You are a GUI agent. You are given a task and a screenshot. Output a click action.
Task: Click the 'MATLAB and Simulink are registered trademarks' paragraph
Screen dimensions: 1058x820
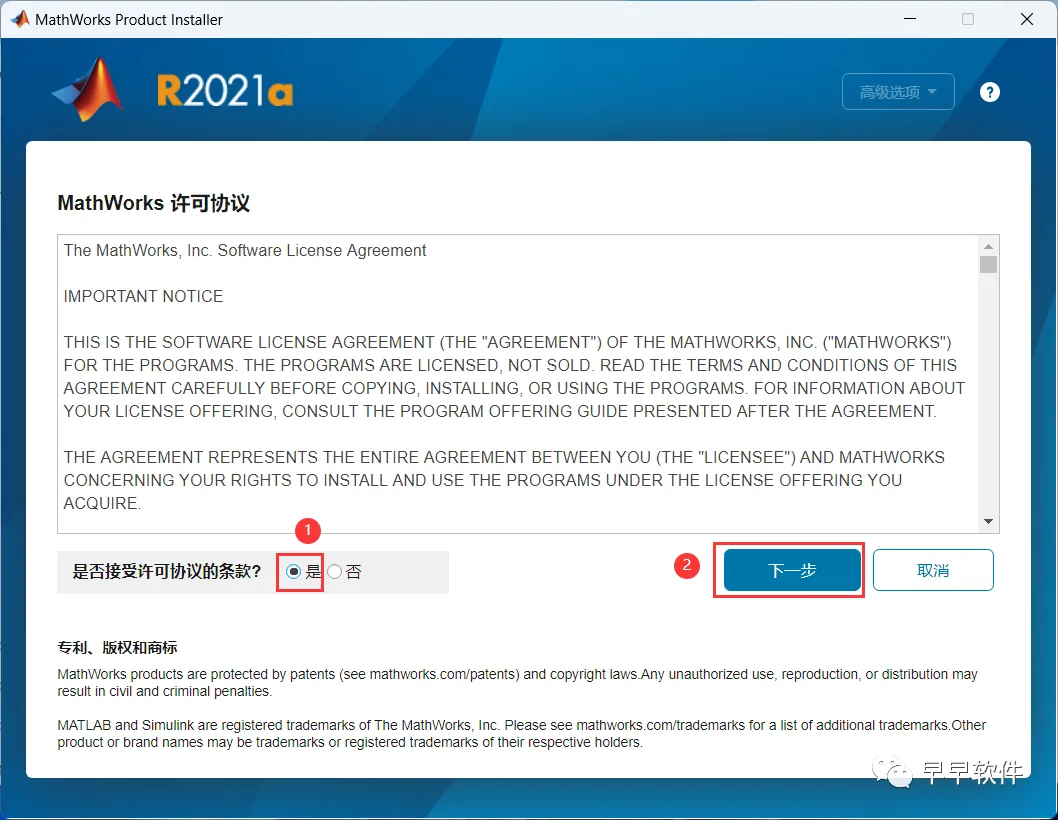point(521,734)
